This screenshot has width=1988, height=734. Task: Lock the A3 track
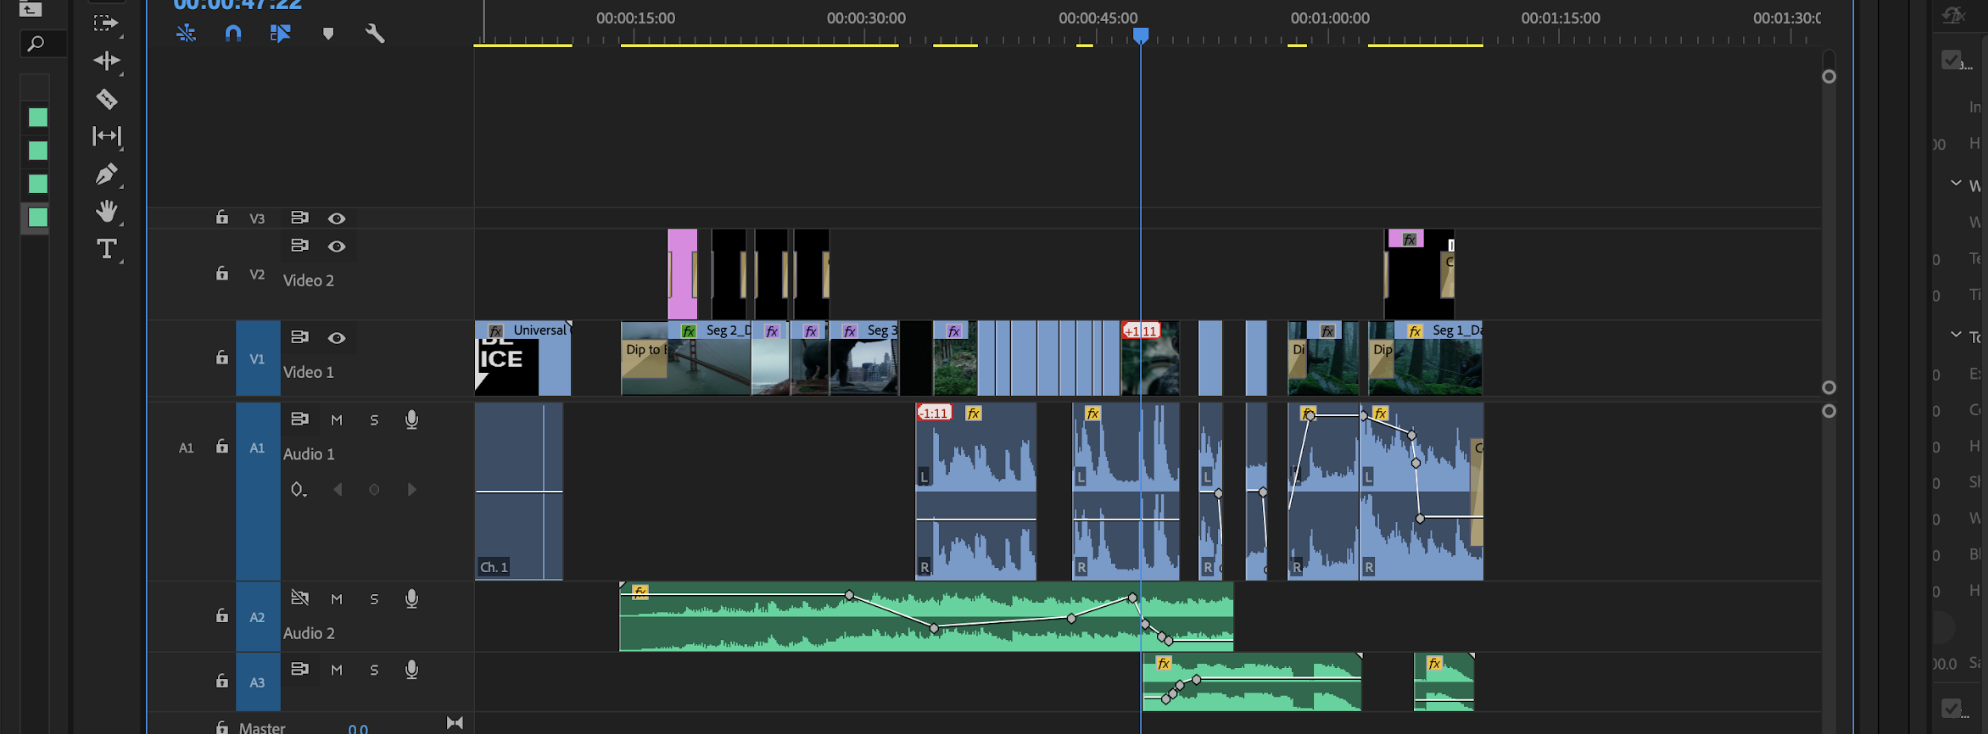[222, 681]
